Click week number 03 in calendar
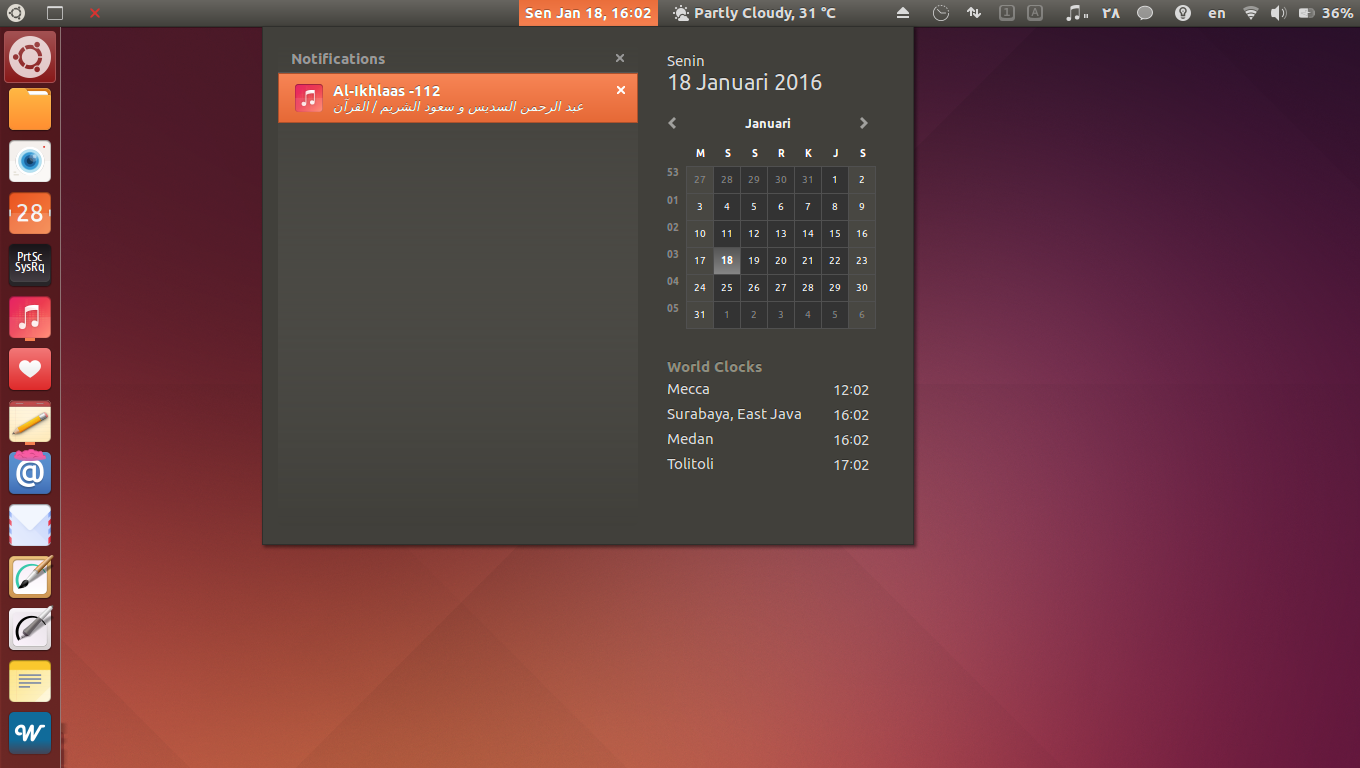The image size is (1360, 768). coord(673,254)
